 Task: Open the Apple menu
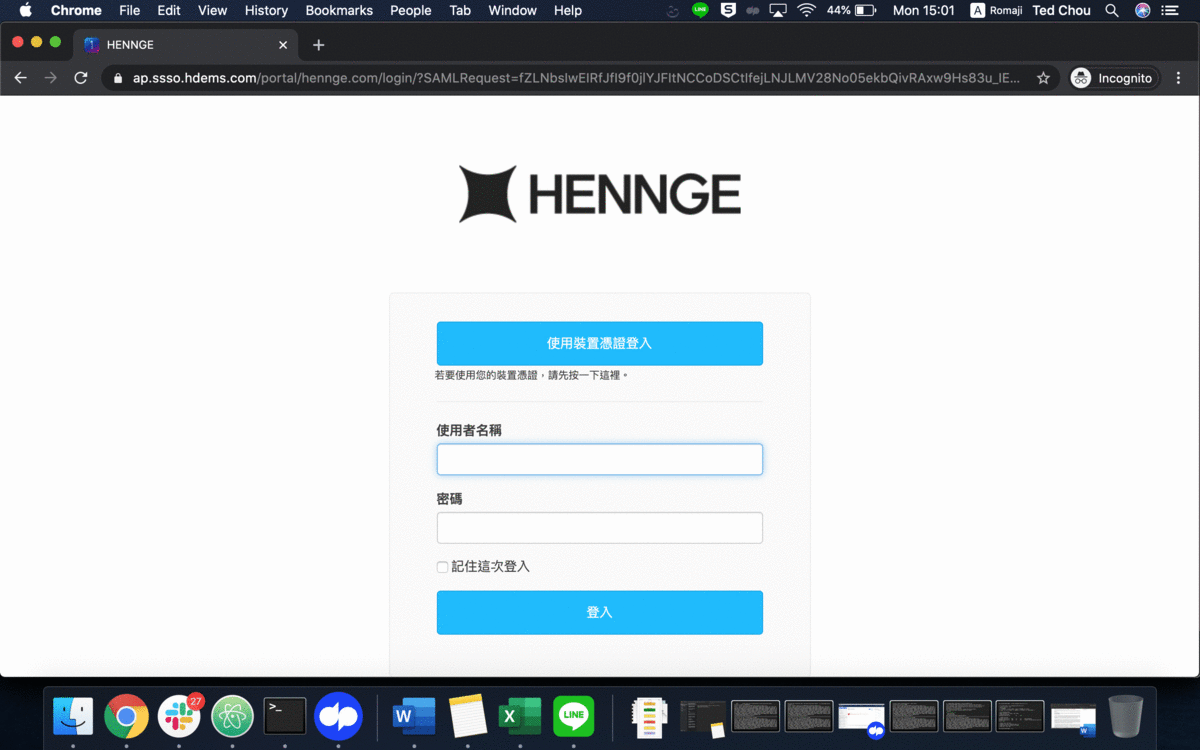(26, 10)
